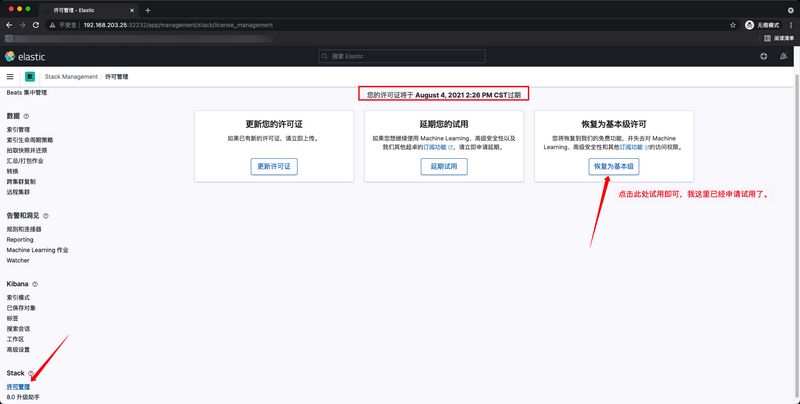Open 订阅功能 link in the 恢复为基本级许可 card
The image size is (800, 404).
click(633, 147)
